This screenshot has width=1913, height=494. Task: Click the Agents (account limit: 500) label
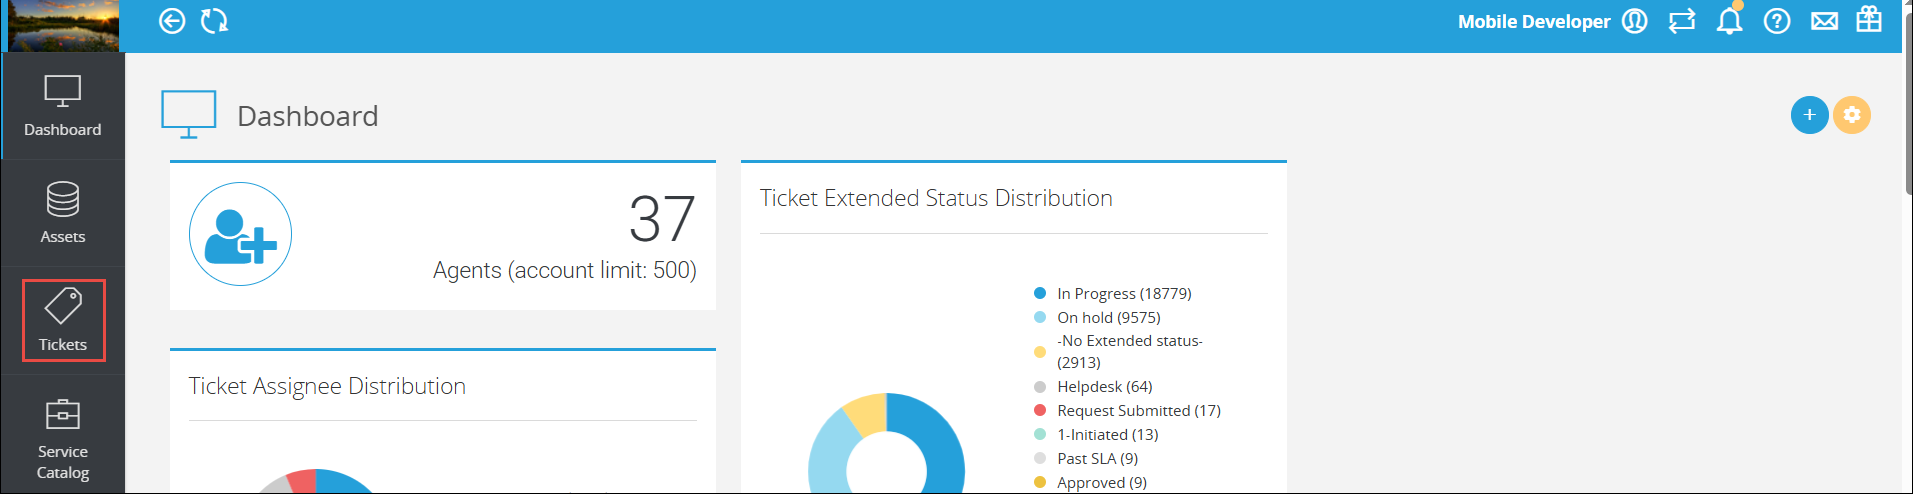pyautogui.click(x=565, y=270)
